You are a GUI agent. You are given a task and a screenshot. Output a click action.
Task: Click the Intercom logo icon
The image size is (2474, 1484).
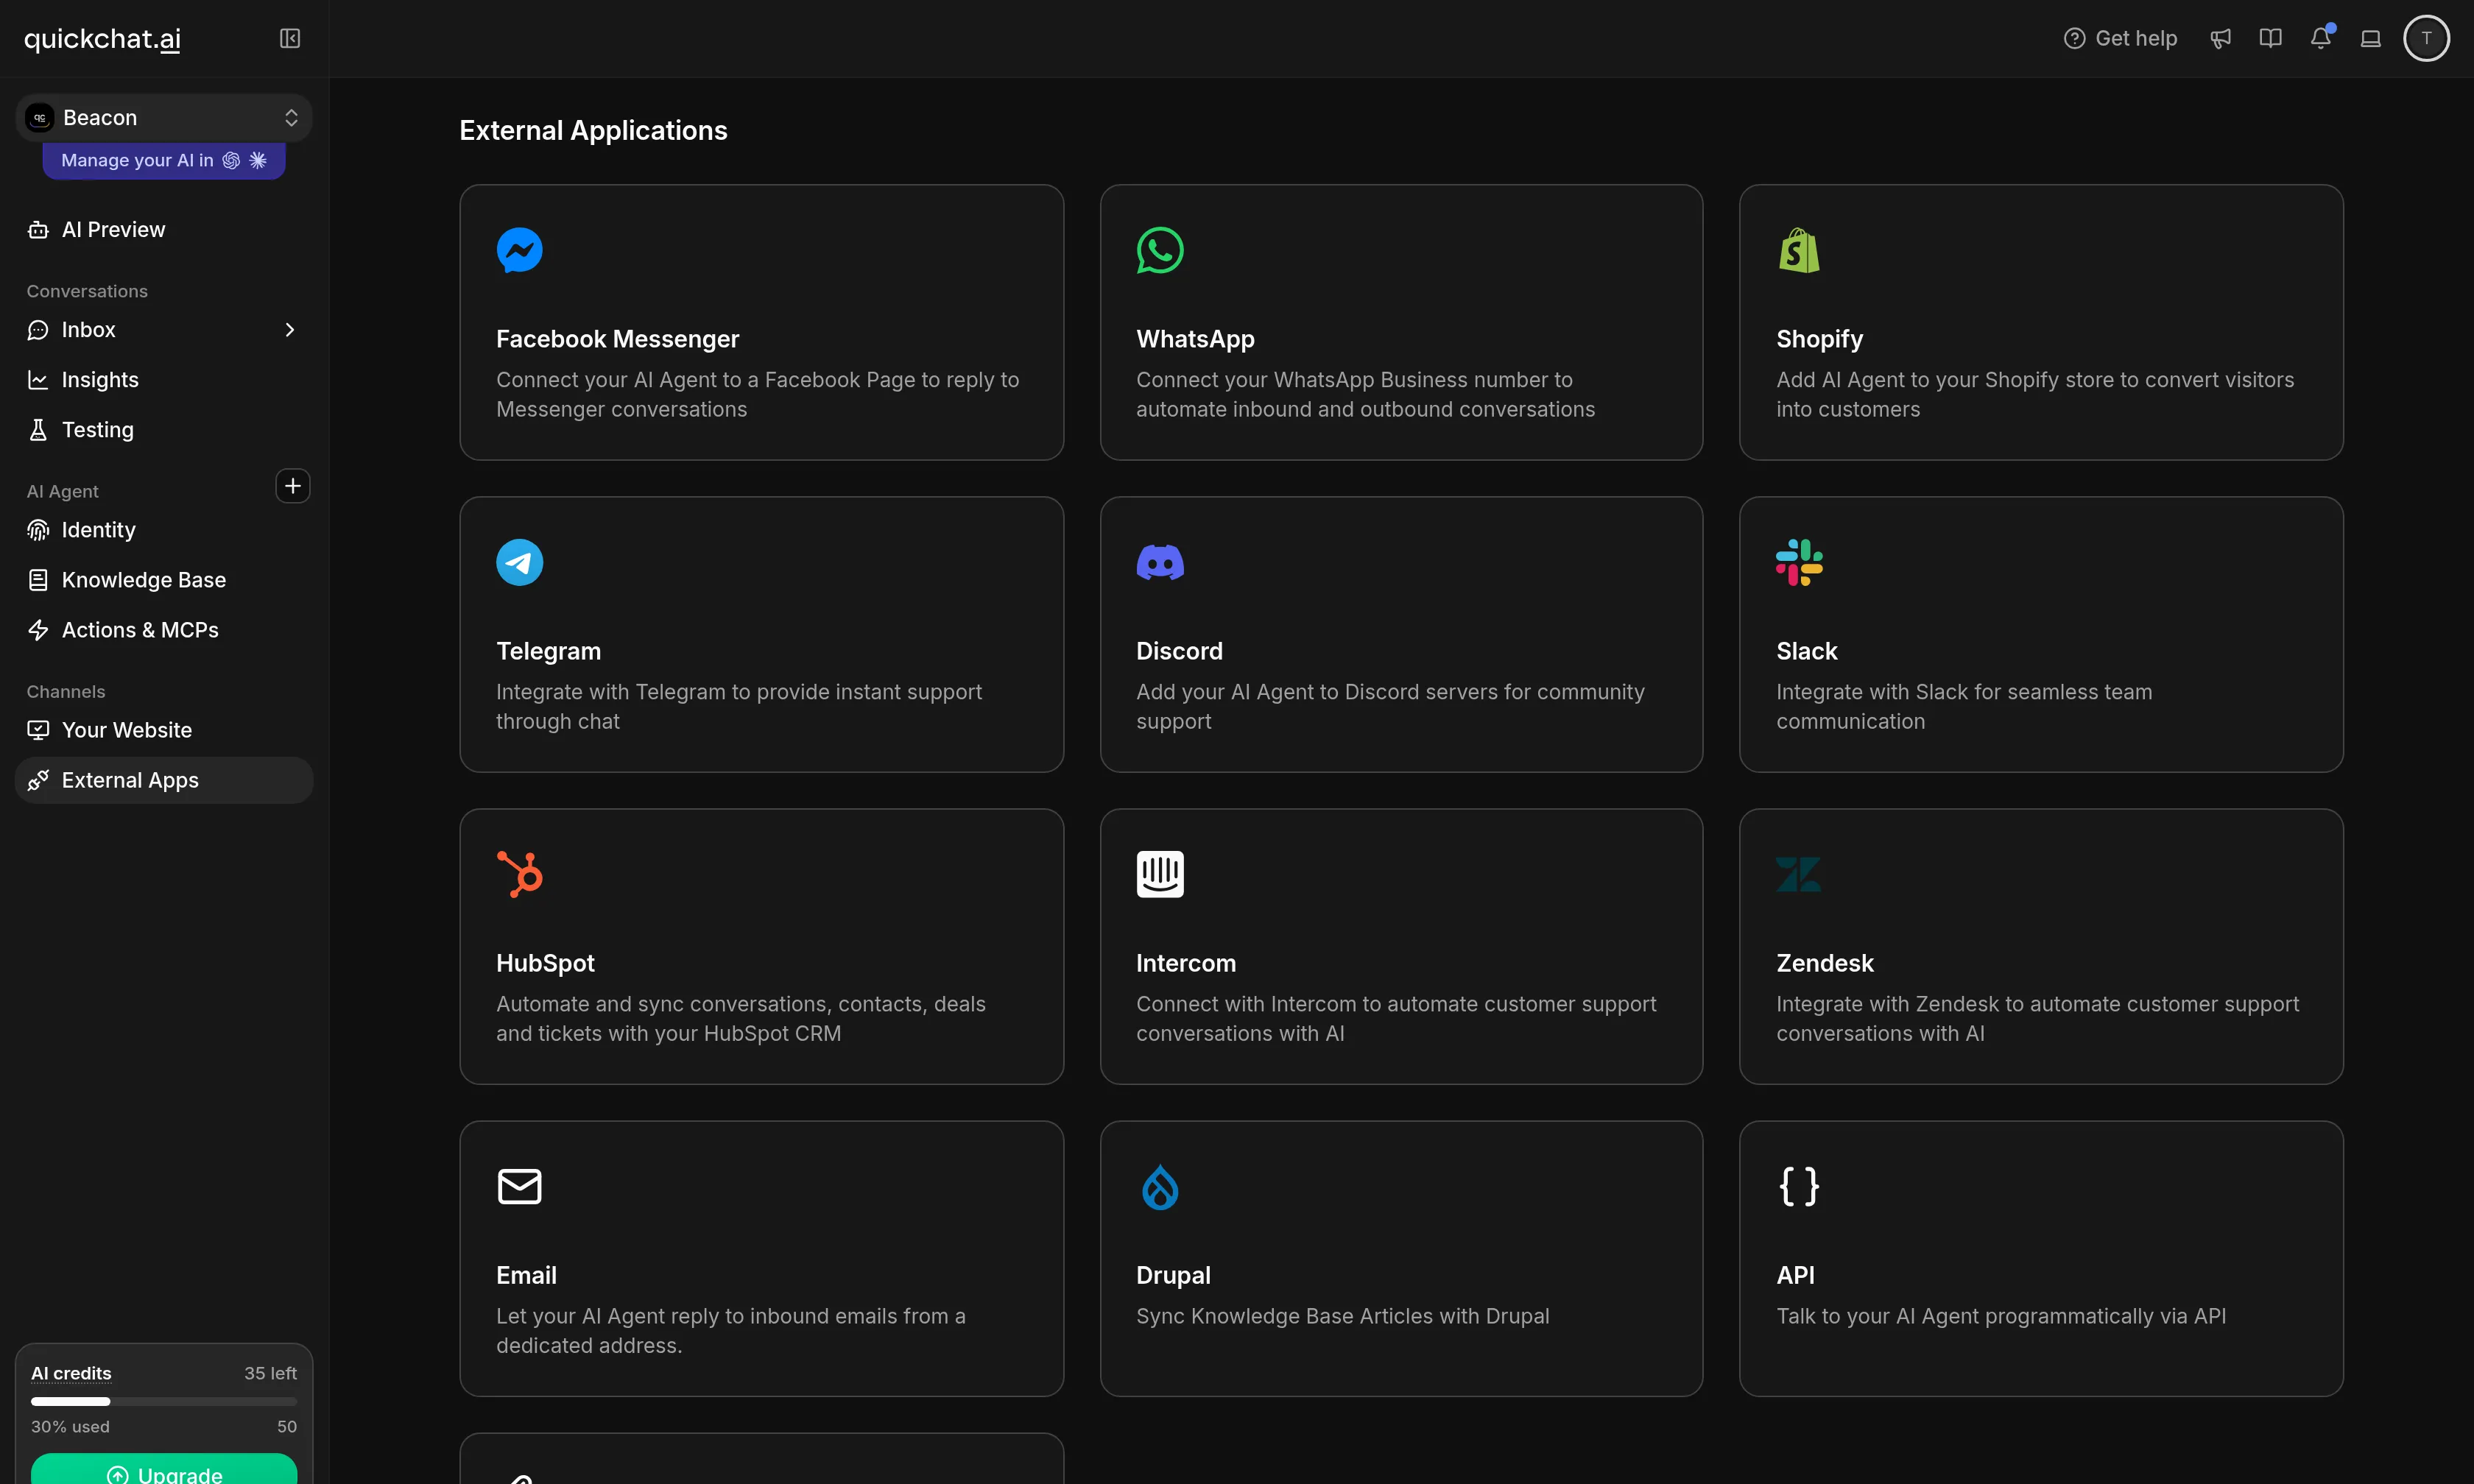tap(1159, 874)
